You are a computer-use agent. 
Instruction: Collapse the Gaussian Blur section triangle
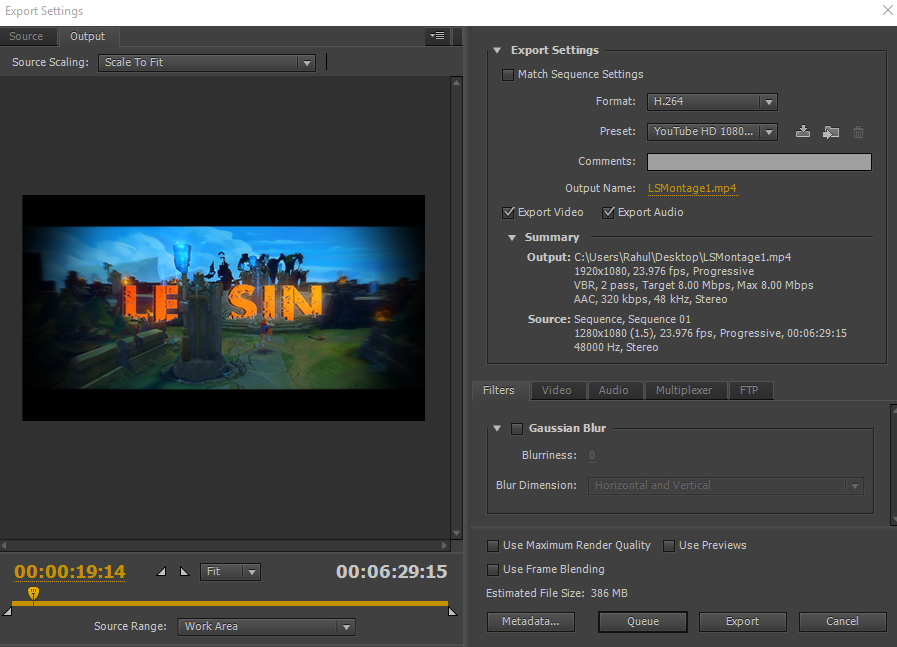point(497,428)
